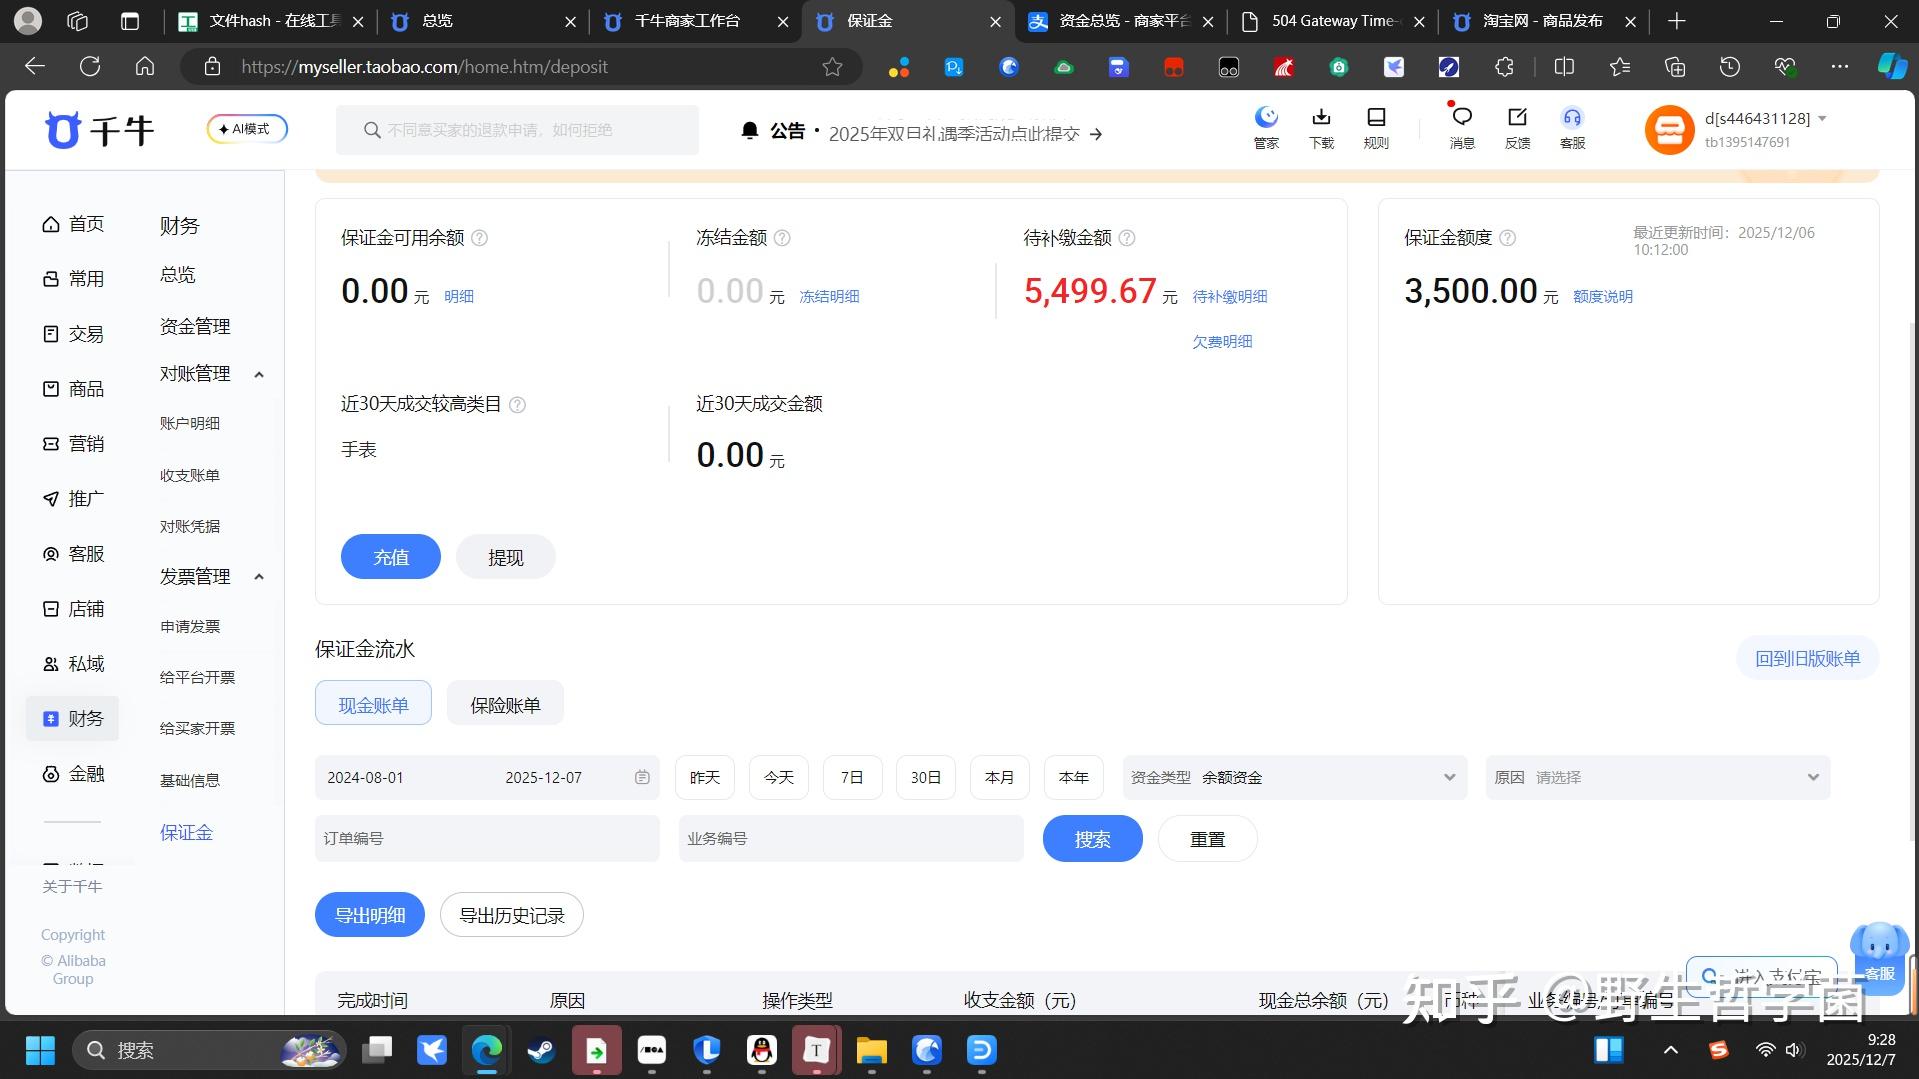
Task: Open the Windows Start menu
Action: (39, 1050)
